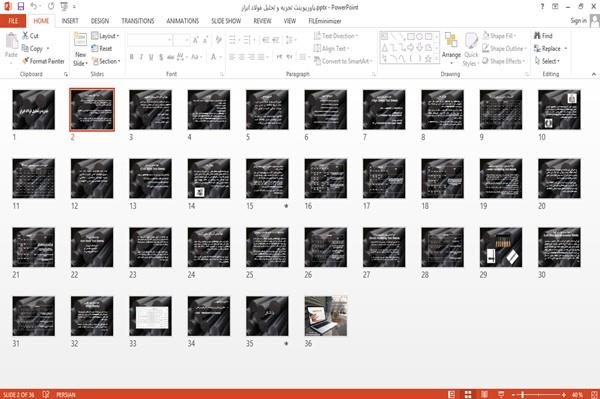Click zoom out minus button
The height and width of the screenshot is (399, 600).
click(514, 394)
